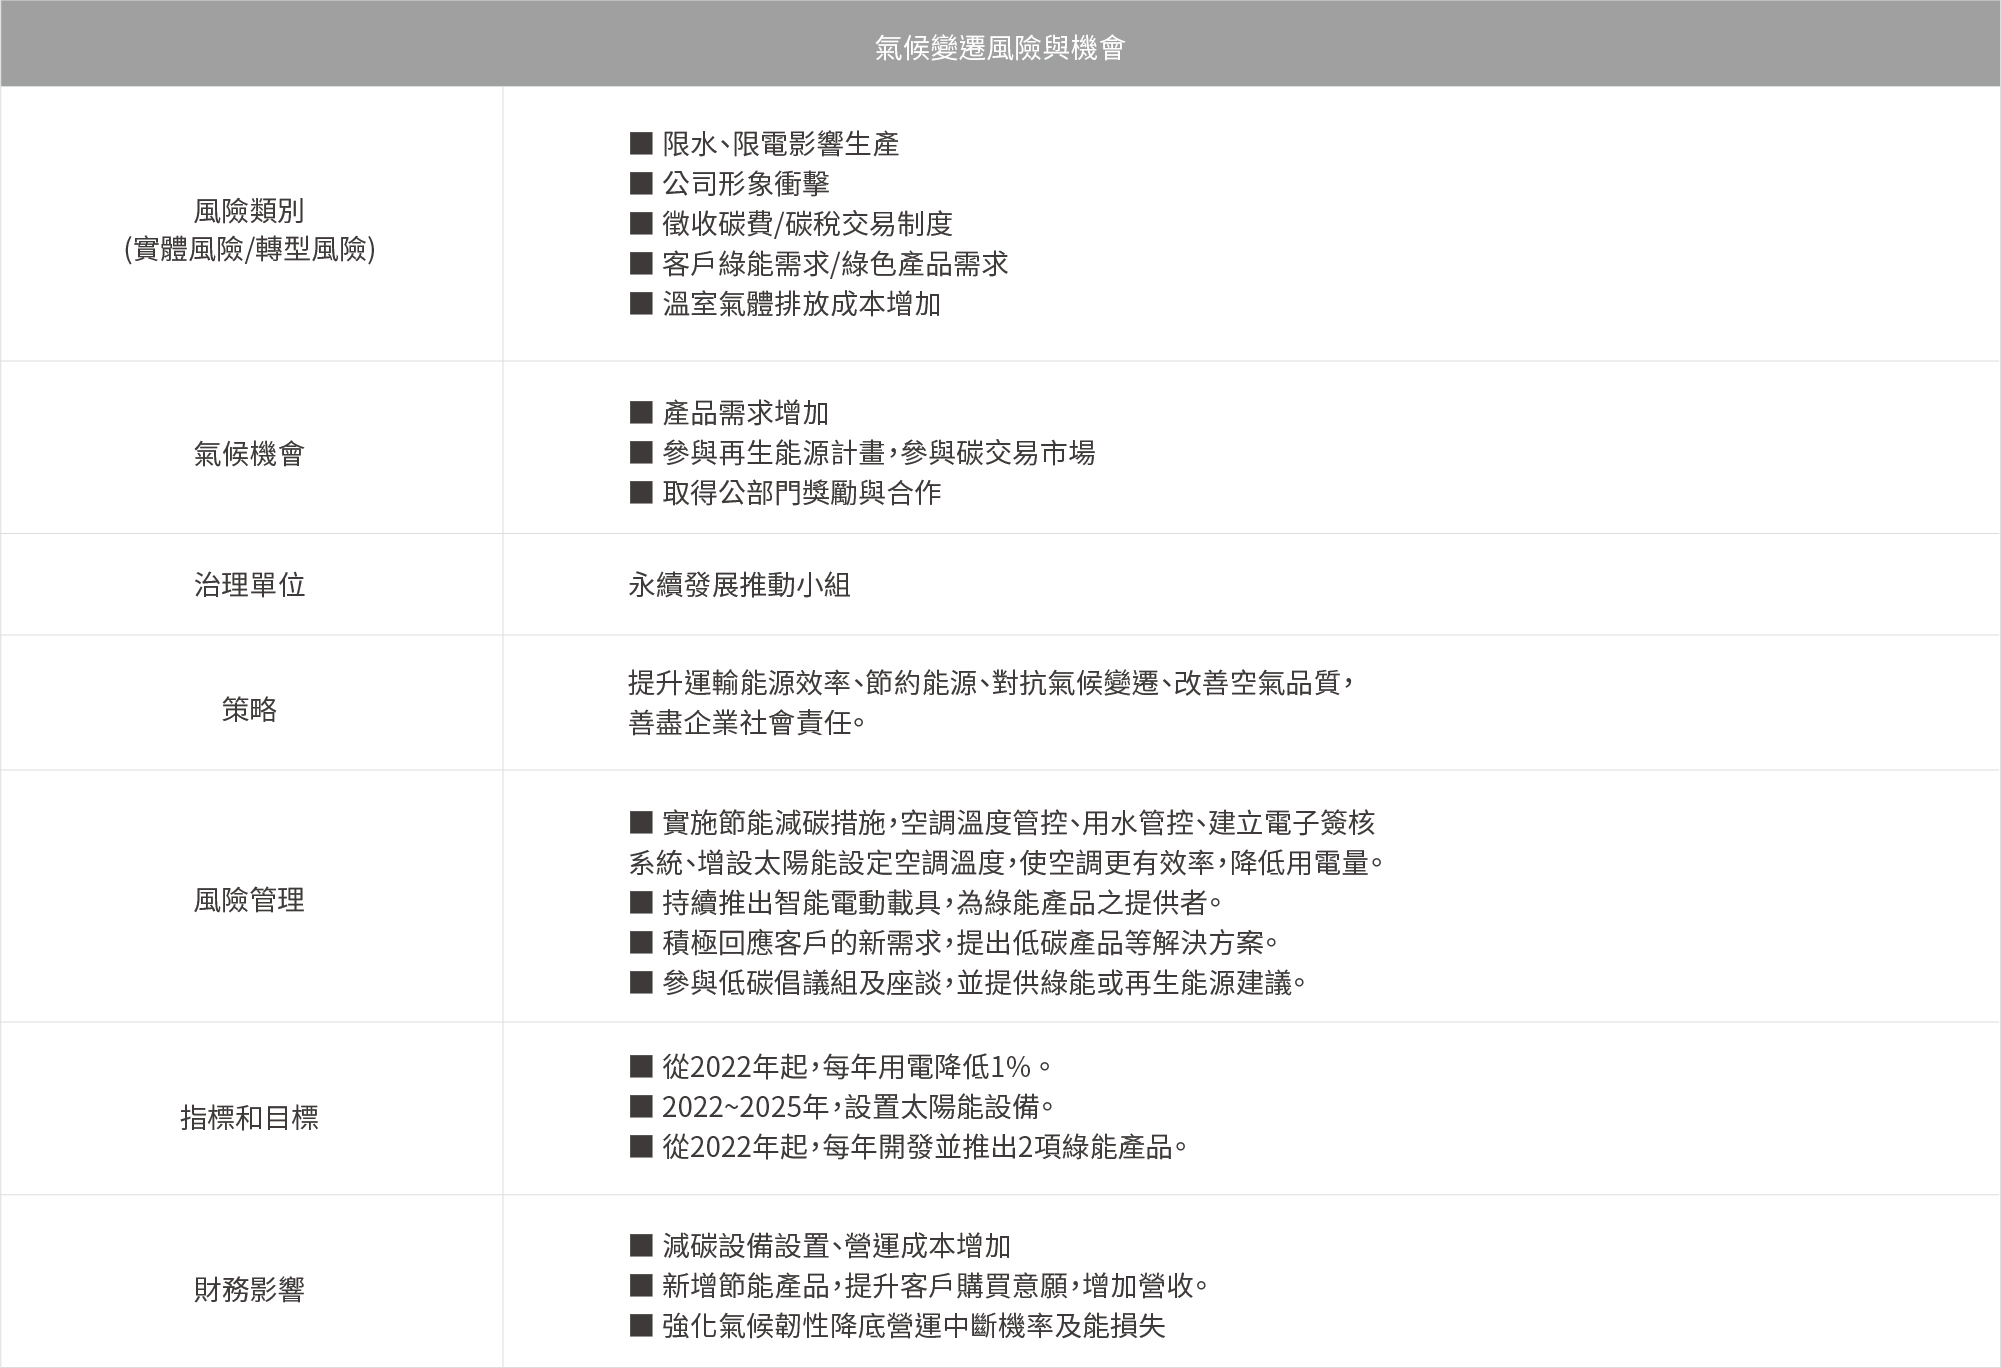This screenshot has width=2001, height=1368.
Task: Select the 客戶綠能需求/綠色產品需求 item
Action: [835, 264]
